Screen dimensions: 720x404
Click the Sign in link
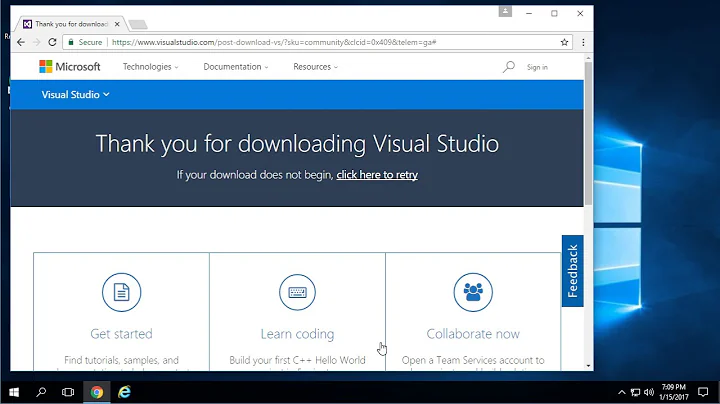pos(537,67)
